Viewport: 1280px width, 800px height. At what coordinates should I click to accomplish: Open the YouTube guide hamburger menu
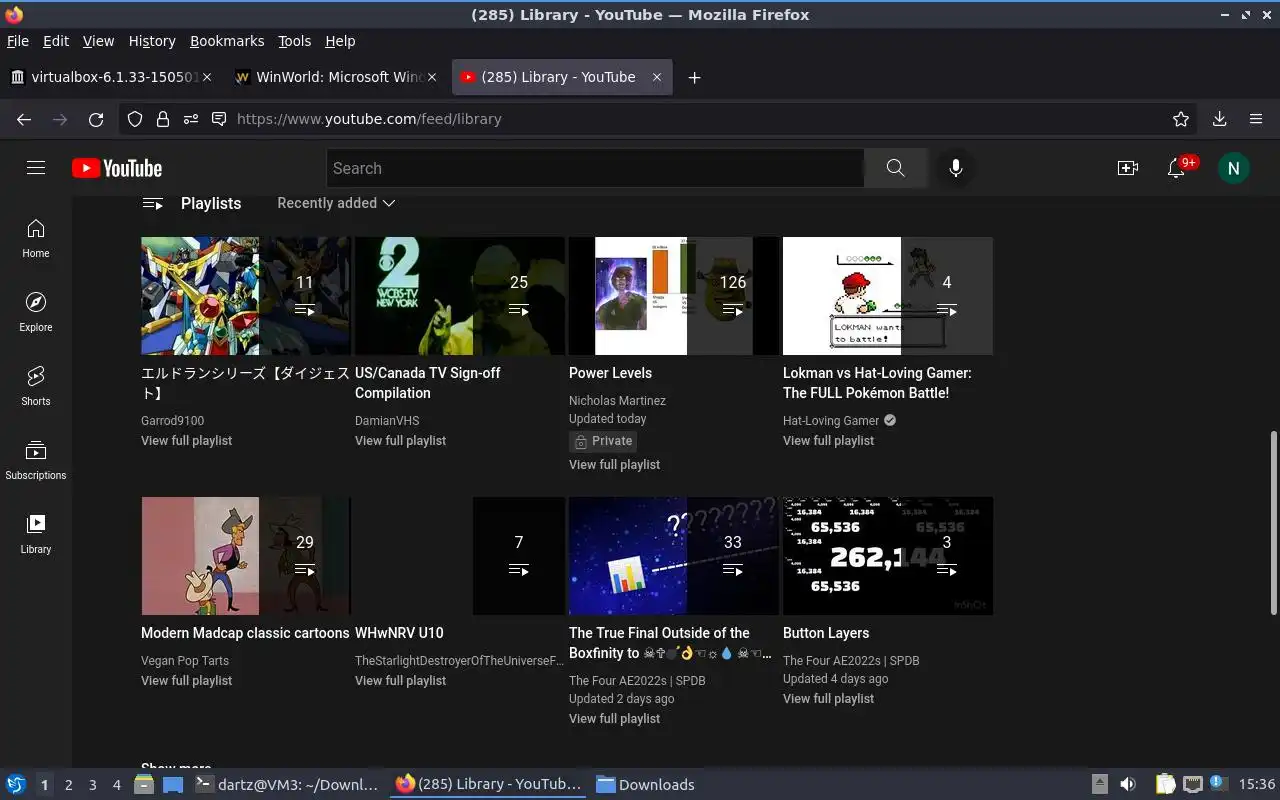(x=36, y=168)
